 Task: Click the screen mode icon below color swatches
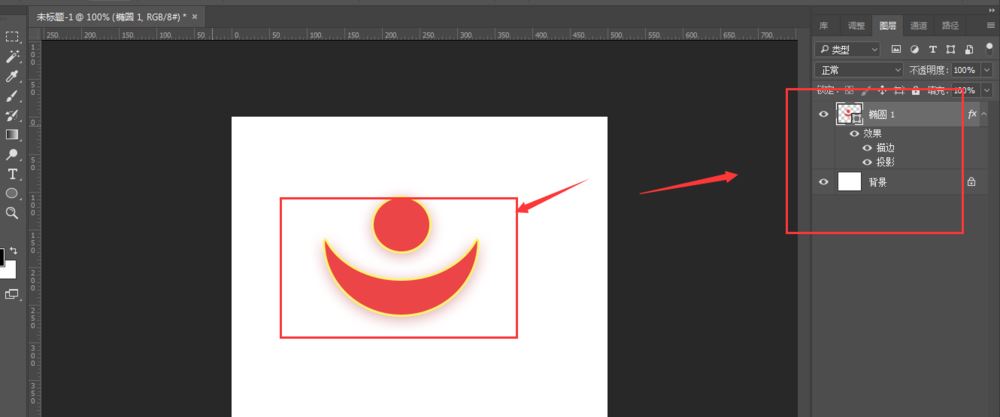pos(12,294)
